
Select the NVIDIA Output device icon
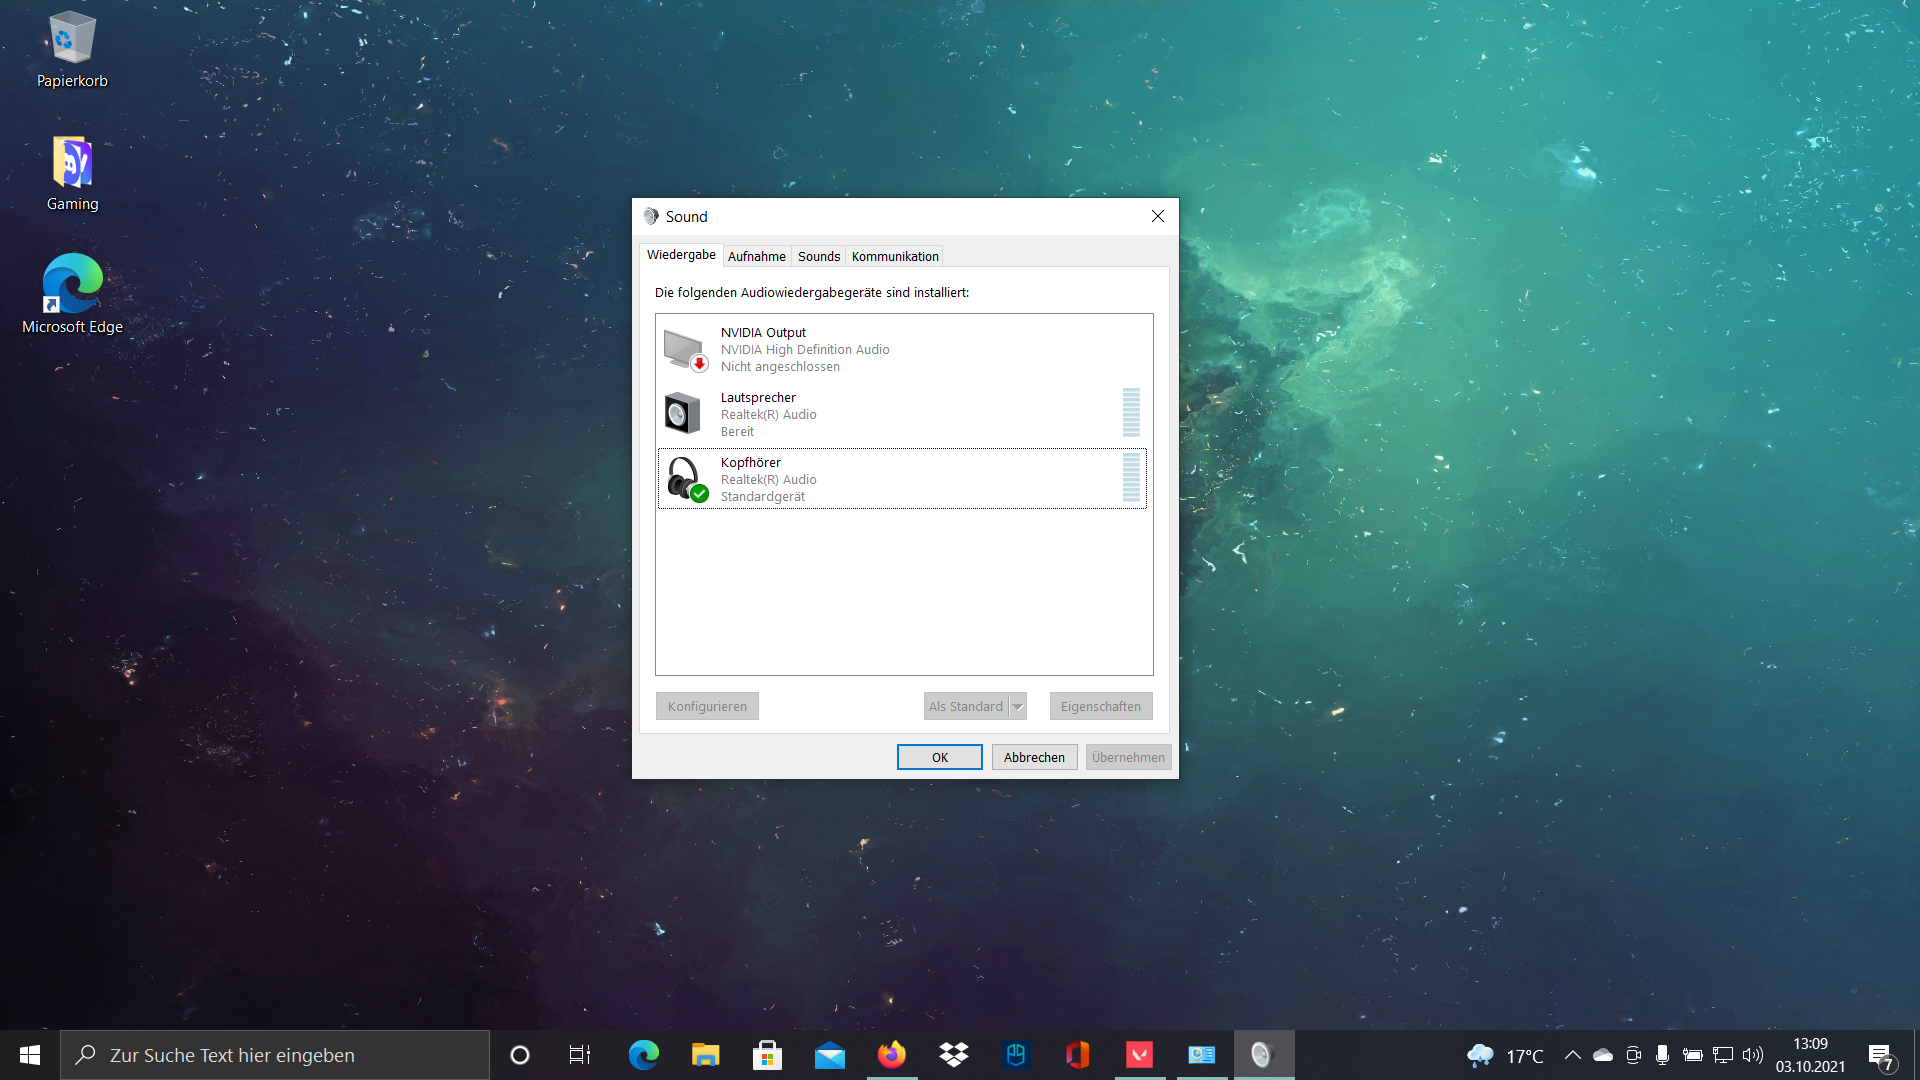pyautogui.click(x=685, y=349)
